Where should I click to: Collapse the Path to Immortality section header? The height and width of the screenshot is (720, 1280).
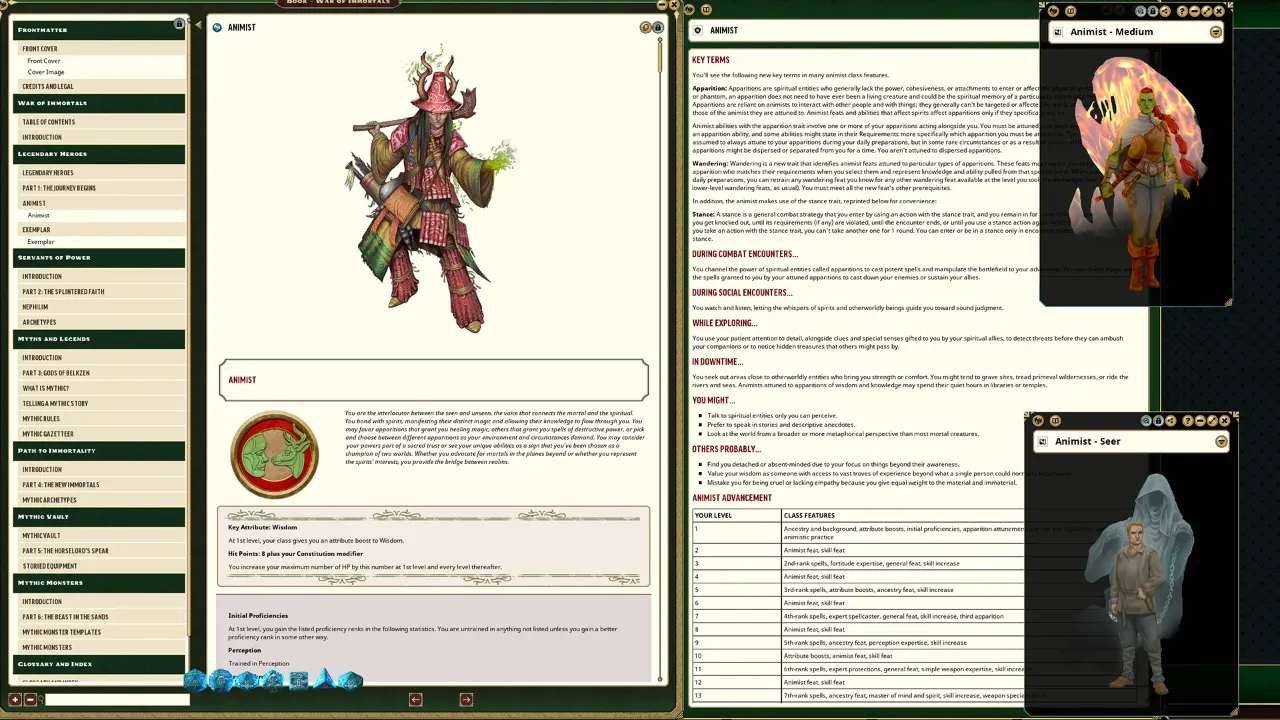click(x=99, y=451)
